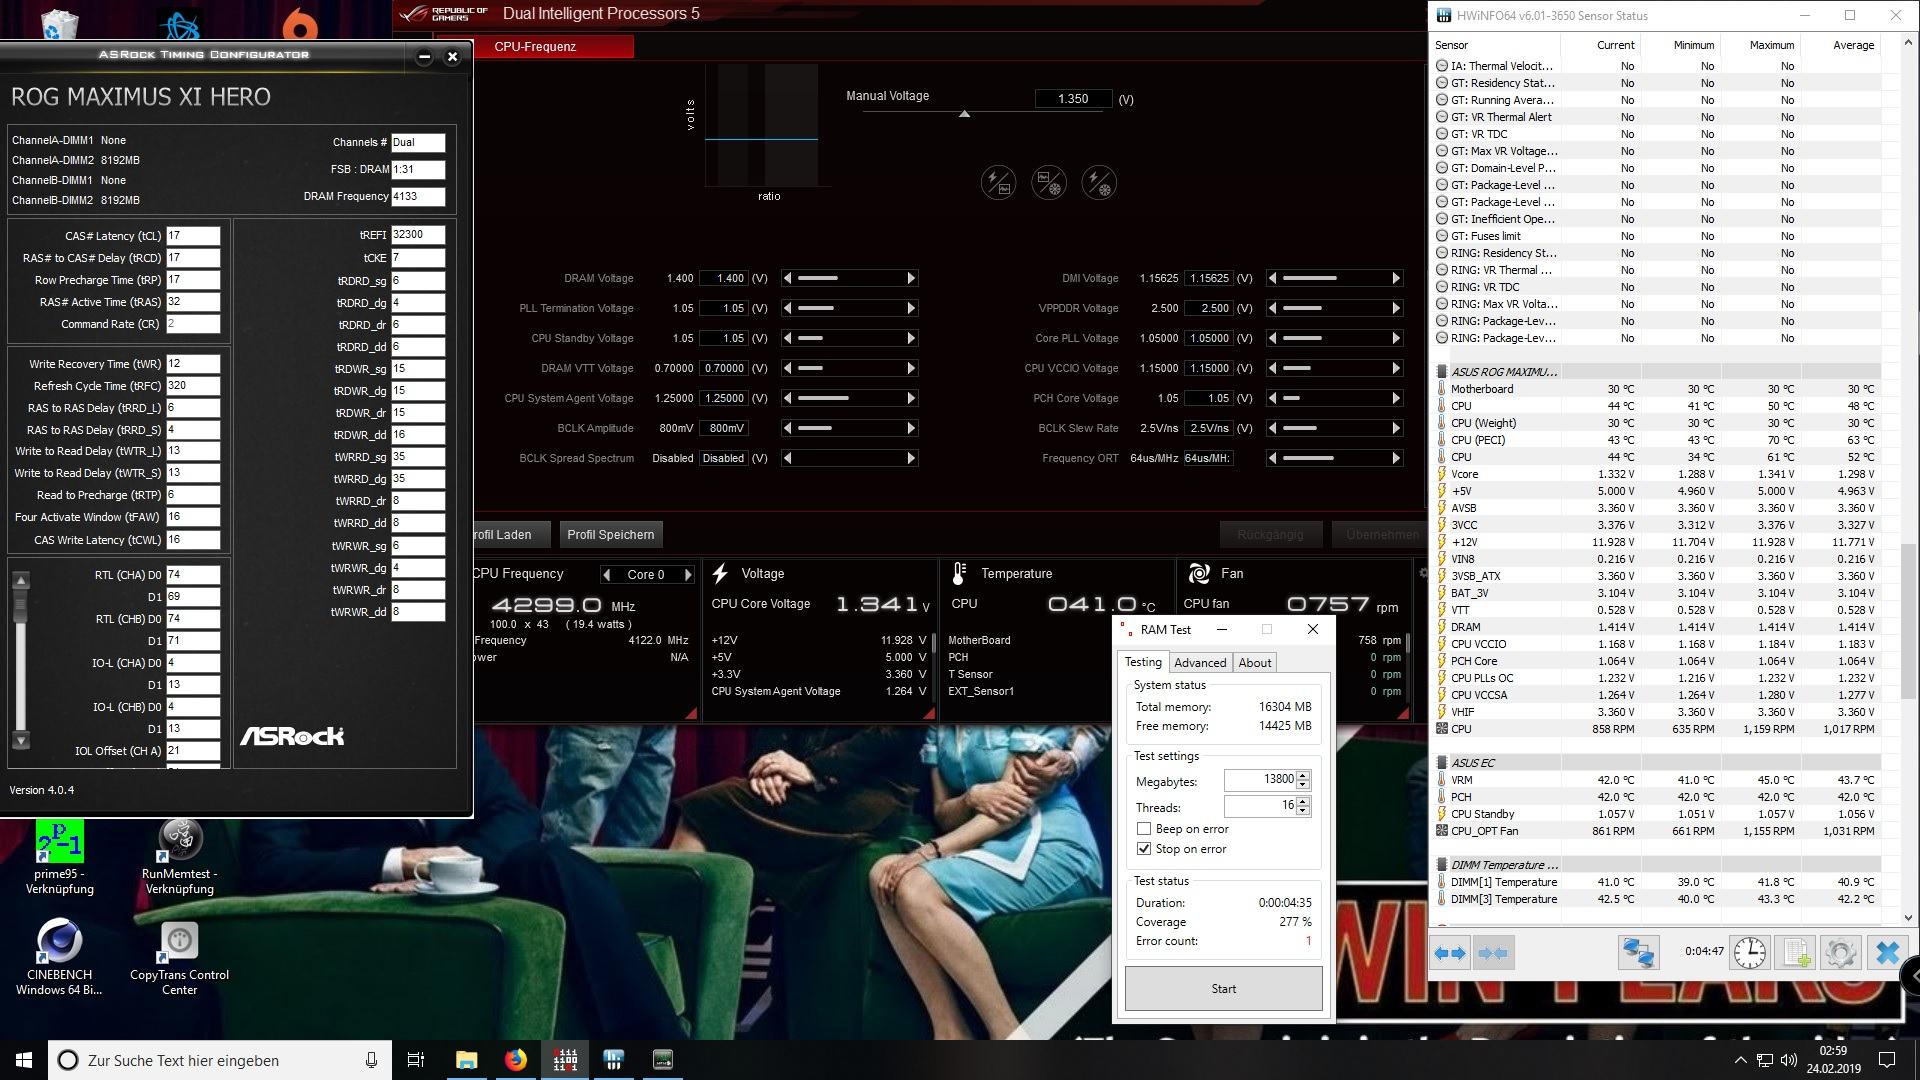Switch to Advanced tab in RAM Test
Viewport: 1920px width, 1080px height.
(x=1200, y=663)
